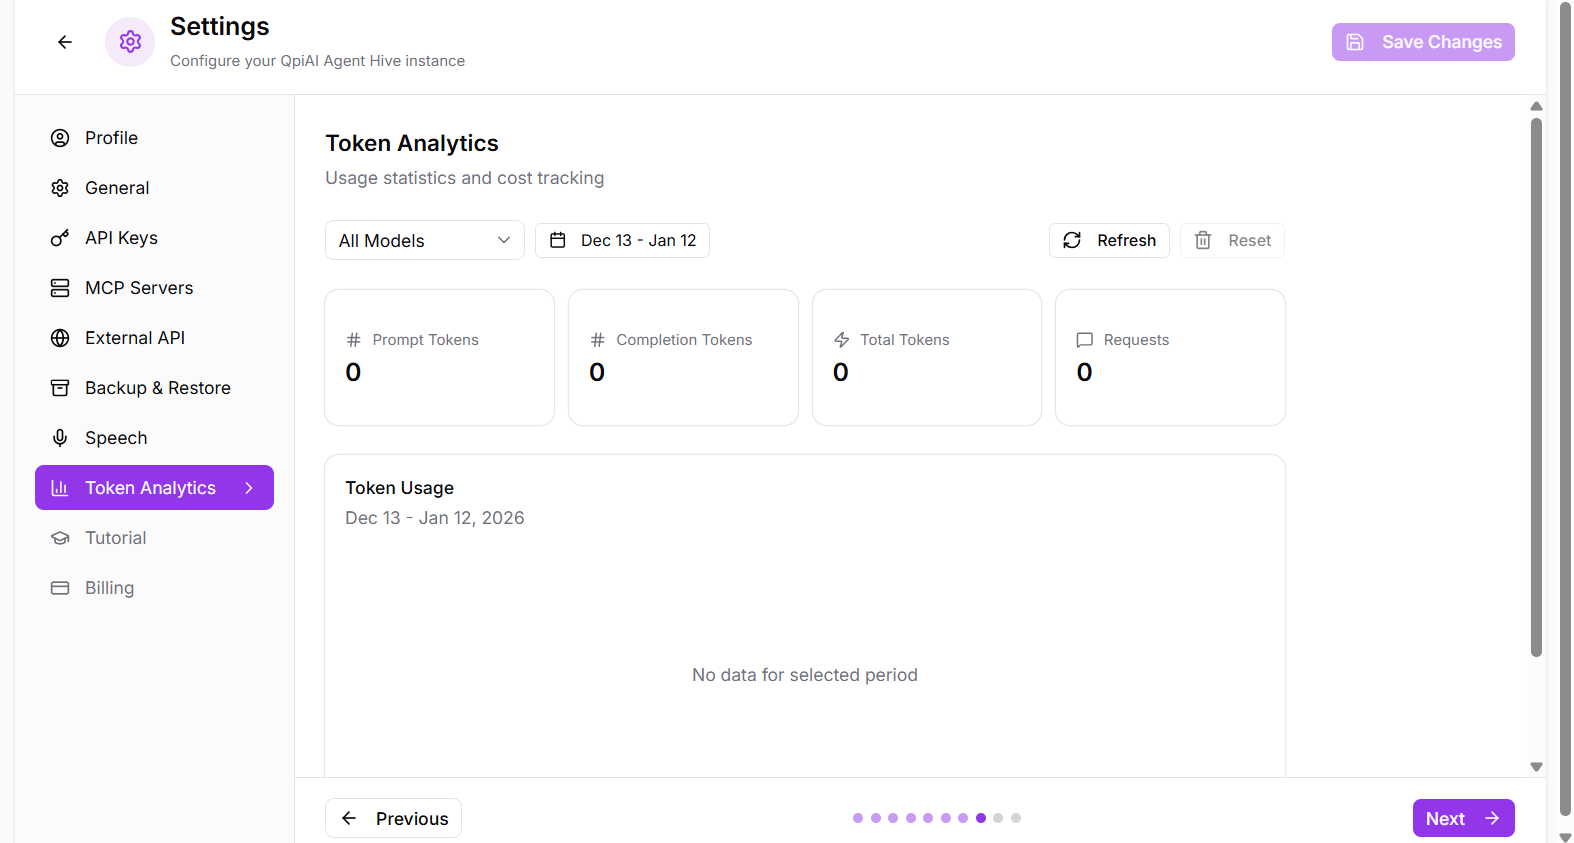Click the MCP Servers server icon

60,288
